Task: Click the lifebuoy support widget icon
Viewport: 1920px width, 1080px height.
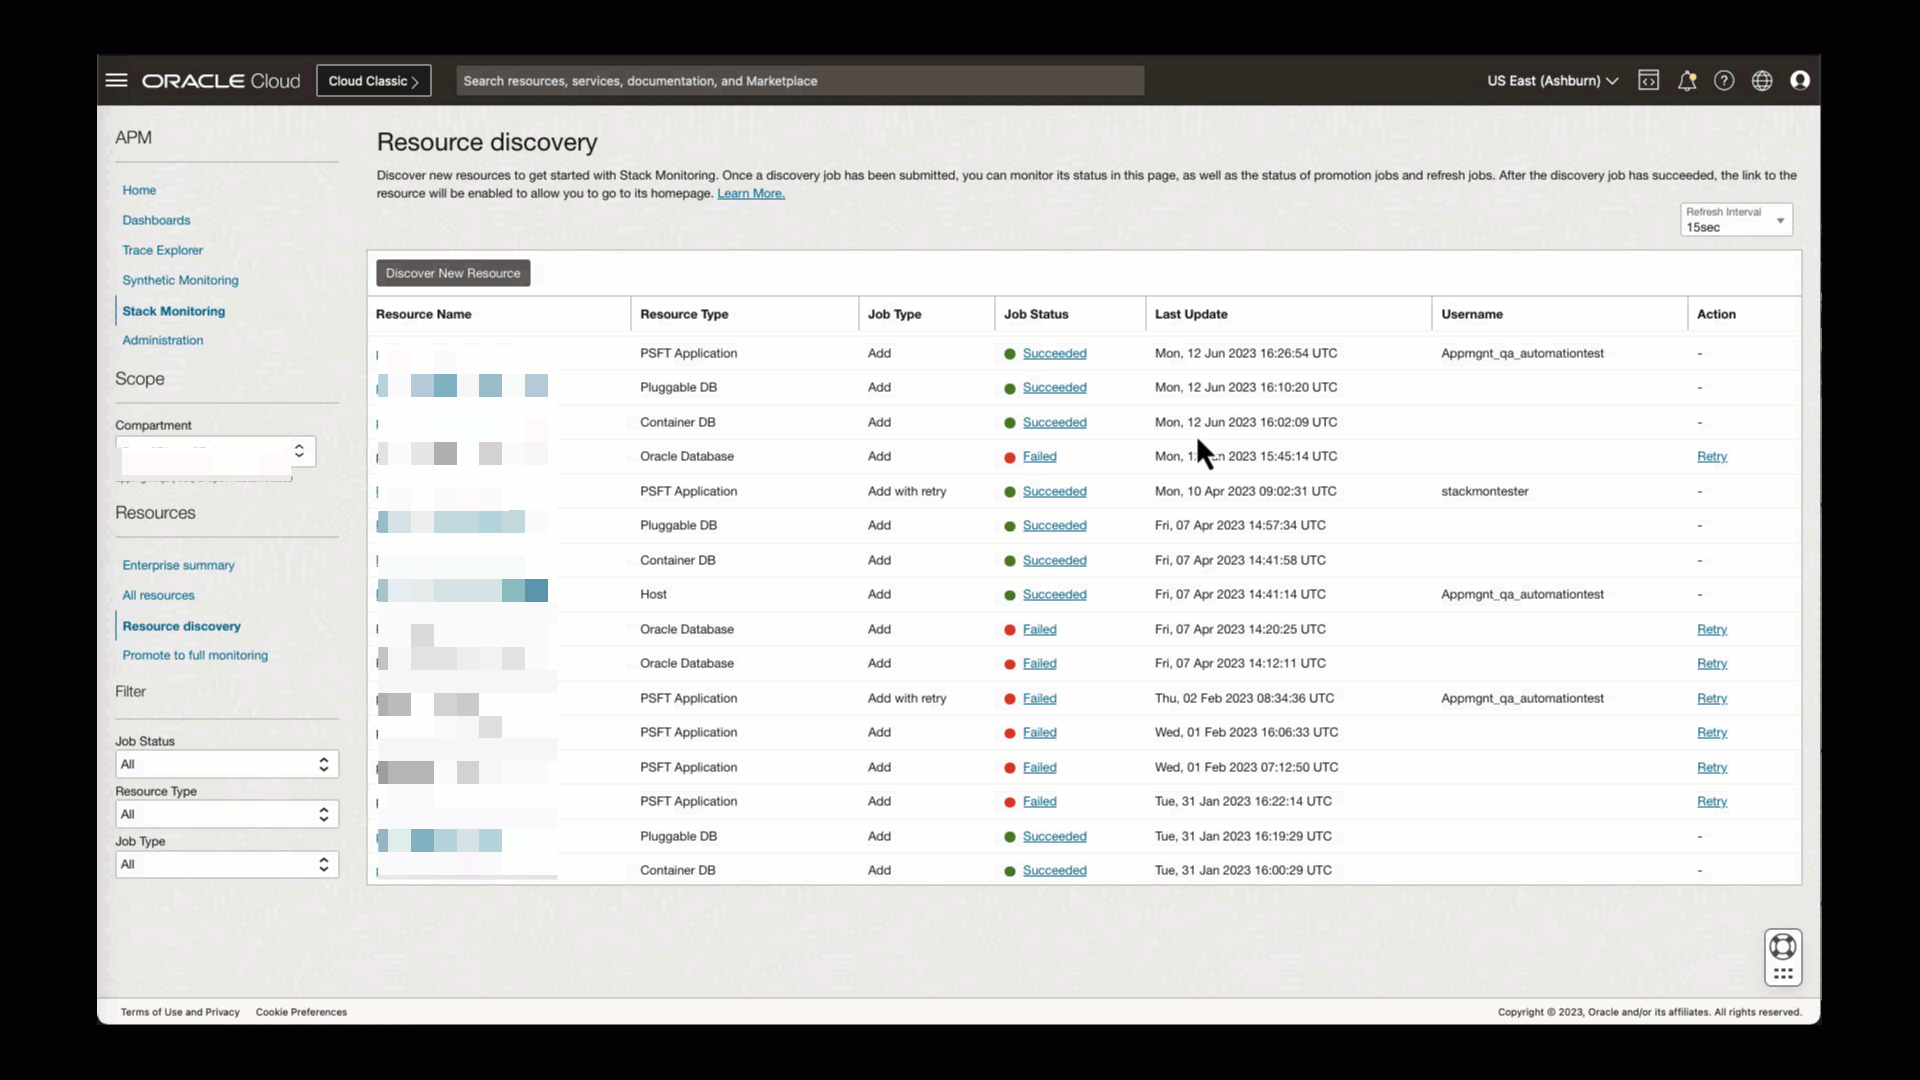Action: point(1783,946)
